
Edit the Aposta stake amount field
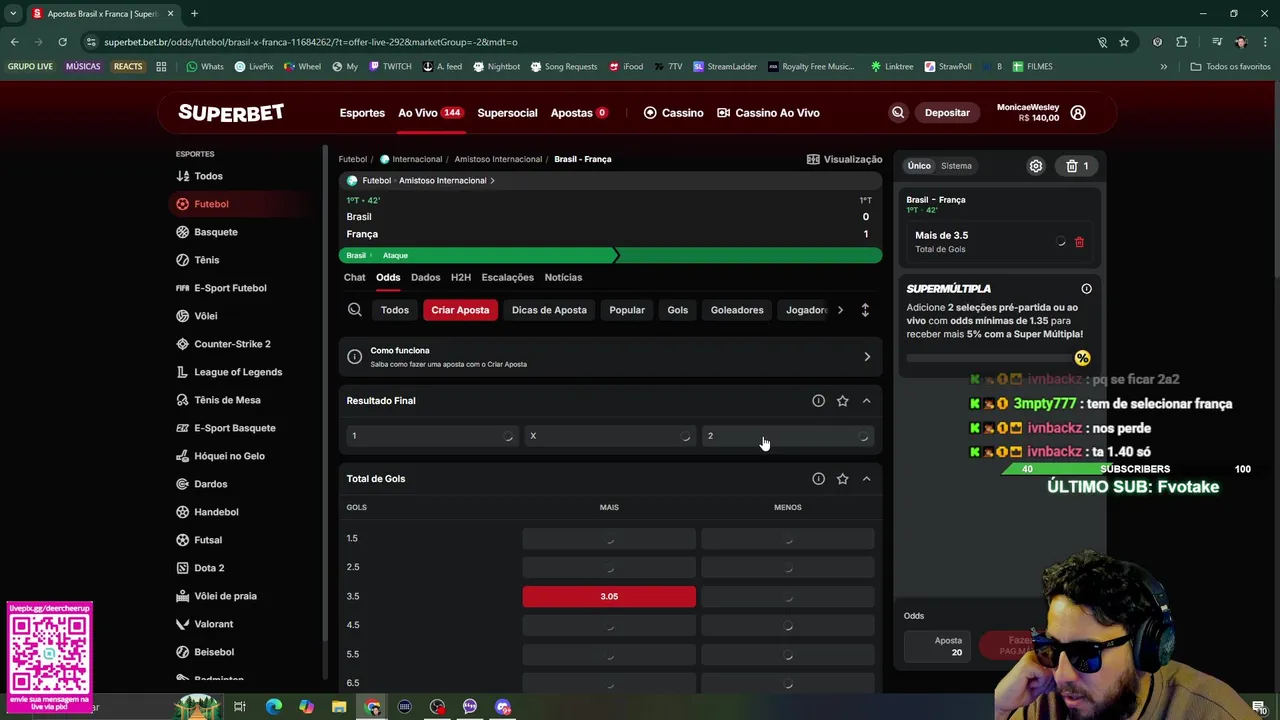939,647
